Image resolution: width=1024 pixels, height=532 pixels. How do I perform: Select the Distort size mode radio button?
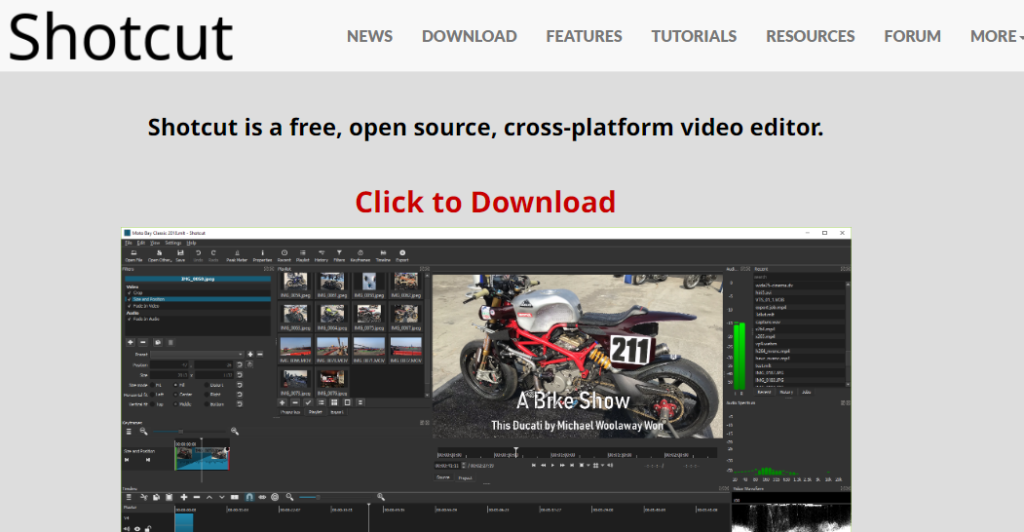[x=206, y=385]
